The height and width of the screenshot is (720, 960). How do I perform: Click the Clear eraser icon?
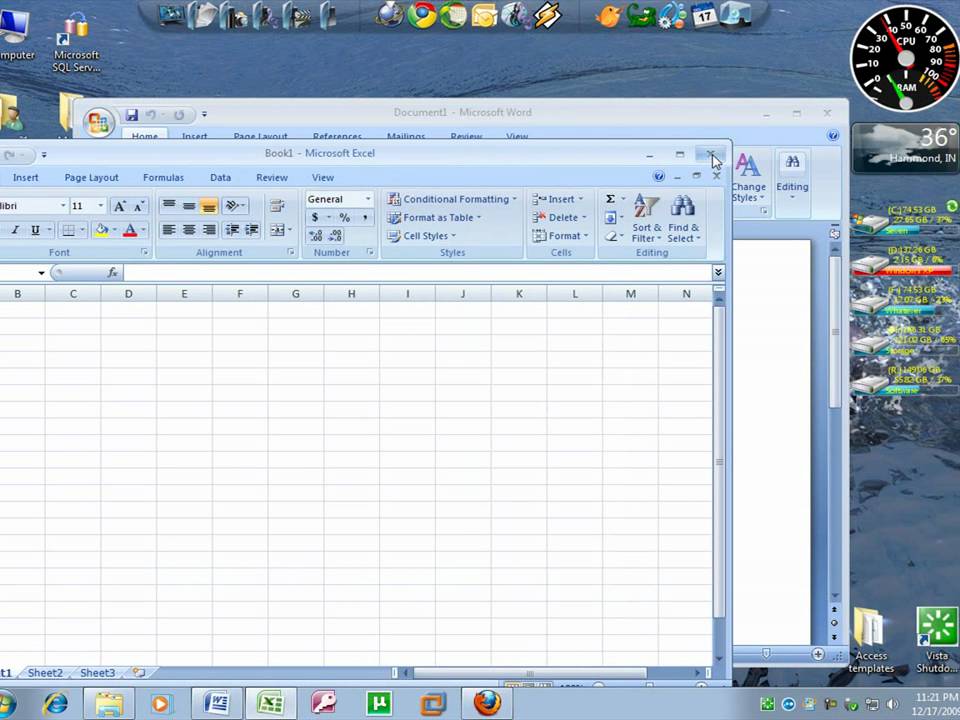click(x=610, y=236)
